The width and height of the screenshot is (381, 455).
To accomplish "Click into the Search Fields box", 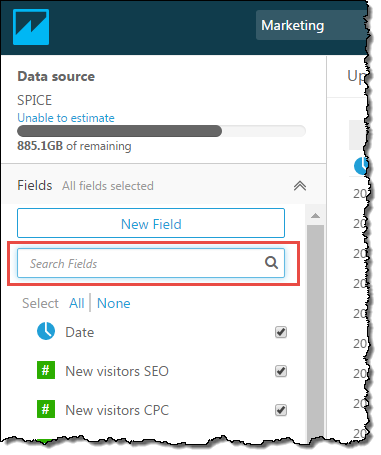I will click(x=151, y=263).
